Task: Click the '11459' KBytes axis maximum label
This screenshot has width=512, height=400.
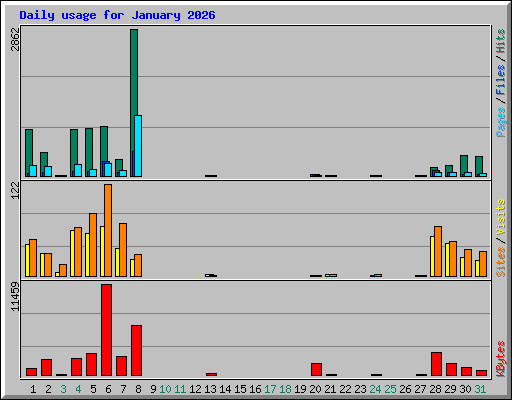Action: [15, 296]
